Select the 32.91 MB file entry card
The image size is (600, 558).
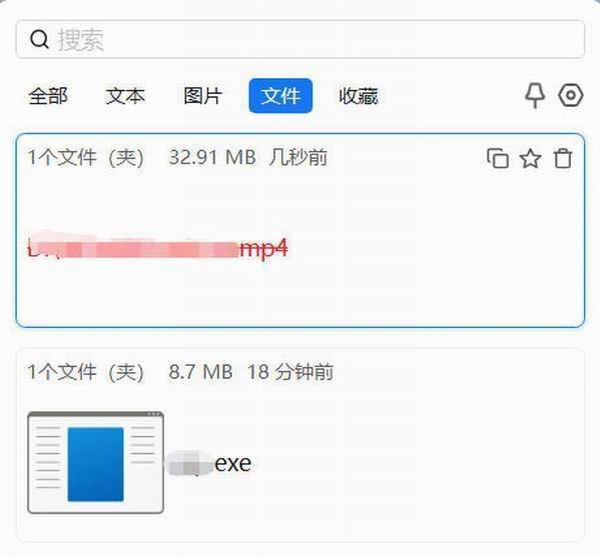300,230
